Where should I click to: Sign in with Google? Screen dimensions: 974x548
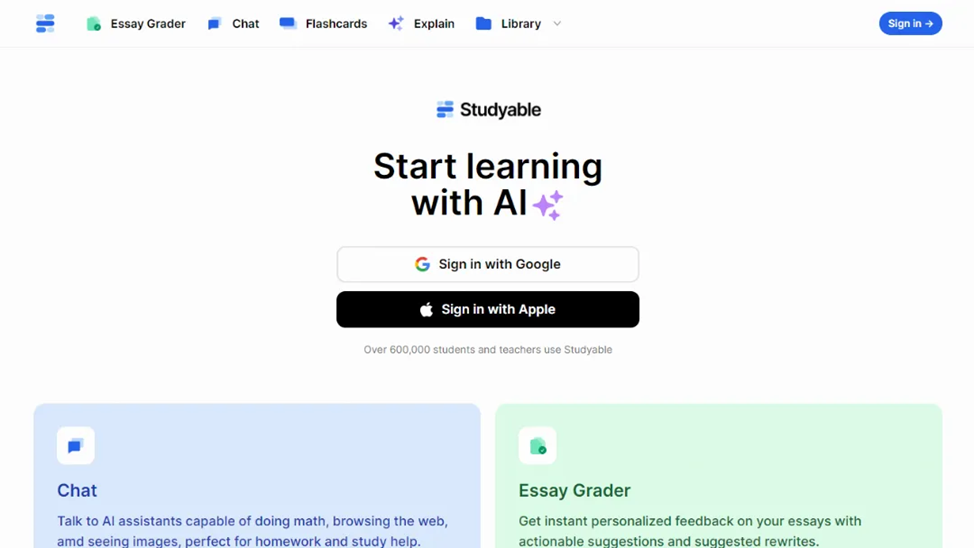tap(488, 264)
